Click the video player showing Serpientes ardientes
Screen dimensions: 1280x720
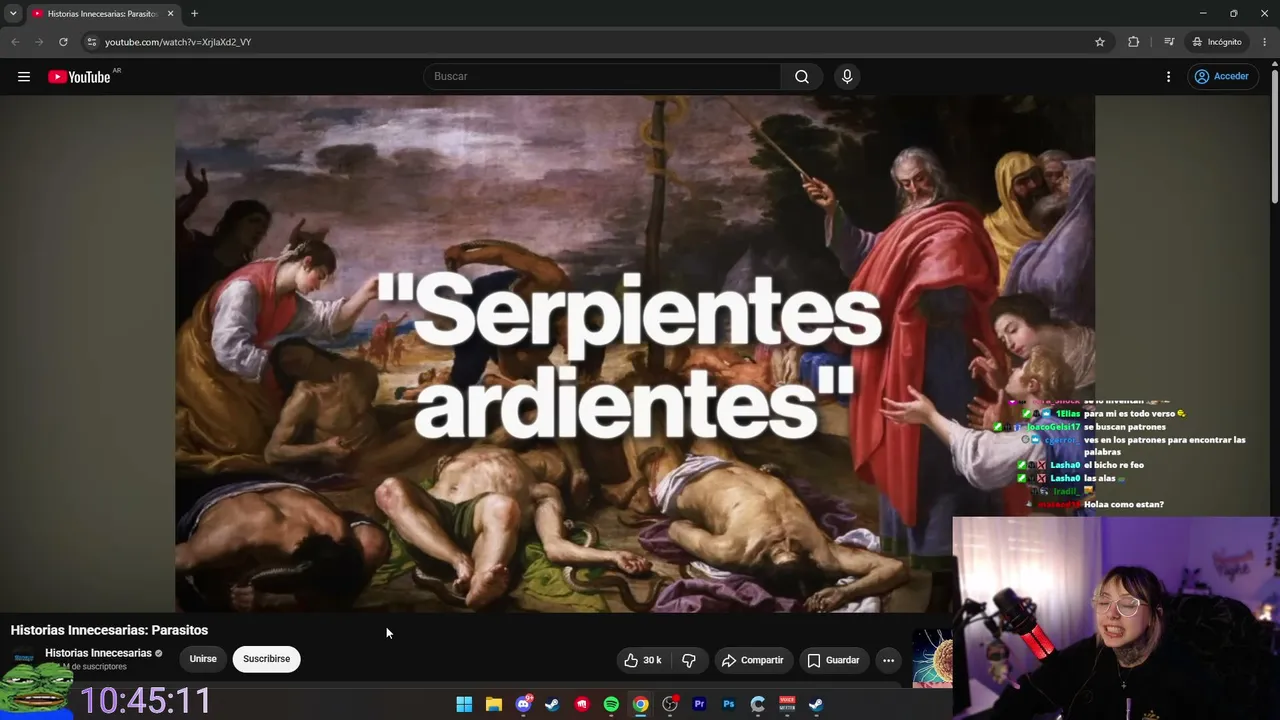(635, 353)
